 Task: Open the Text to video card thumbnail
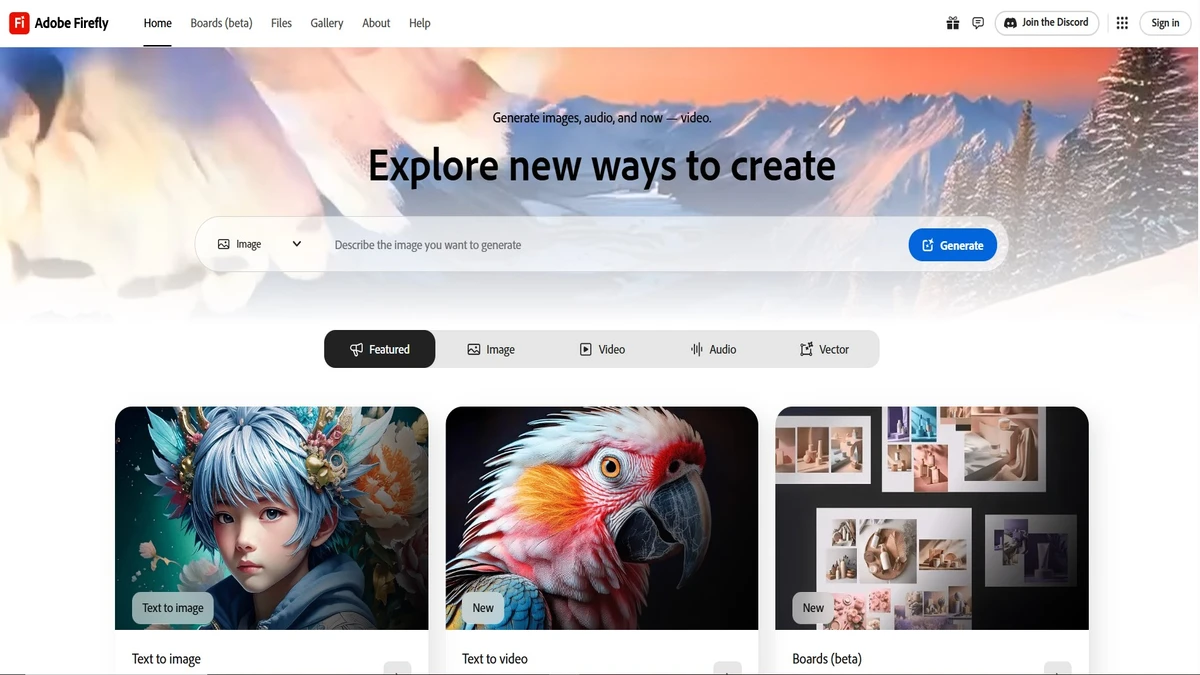pos(601,517)
